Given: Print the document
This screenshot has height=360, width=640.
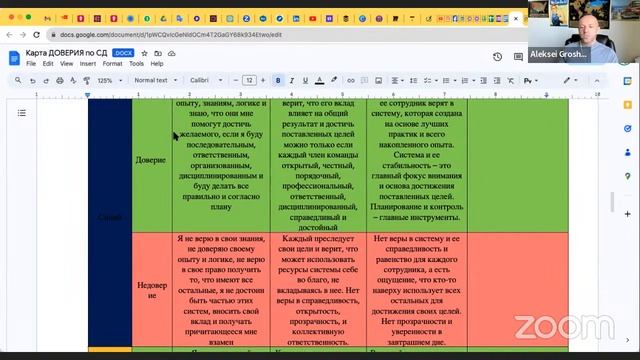Looking at the screenshot, I should point(60,81).
